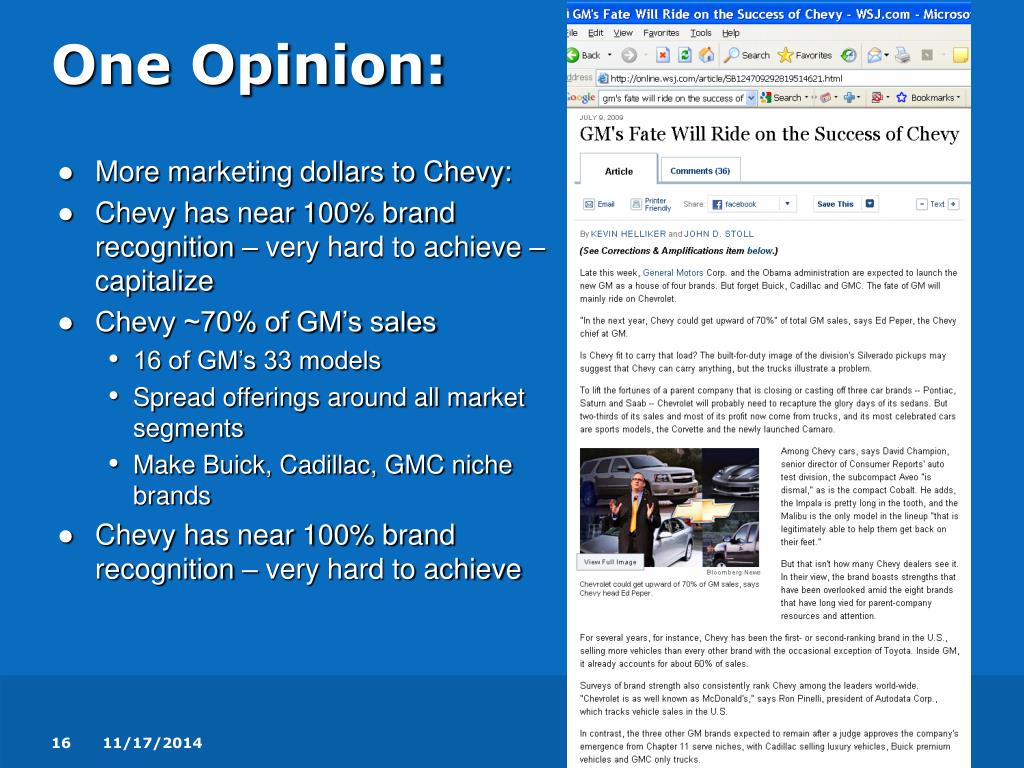This screenshot has width=1024, height=768.
Task: Expand the Share facebook dropdown arrow
Action: pyautogui.click(x=787, y=204)
